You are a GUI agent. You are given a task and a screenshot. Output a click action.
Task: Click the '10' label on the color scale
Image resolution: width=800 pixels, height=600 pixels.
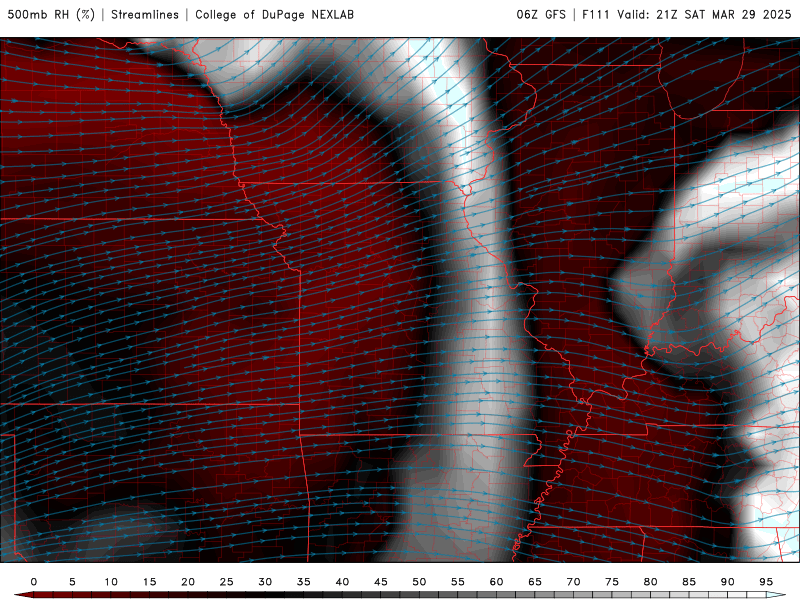(111, 582)
